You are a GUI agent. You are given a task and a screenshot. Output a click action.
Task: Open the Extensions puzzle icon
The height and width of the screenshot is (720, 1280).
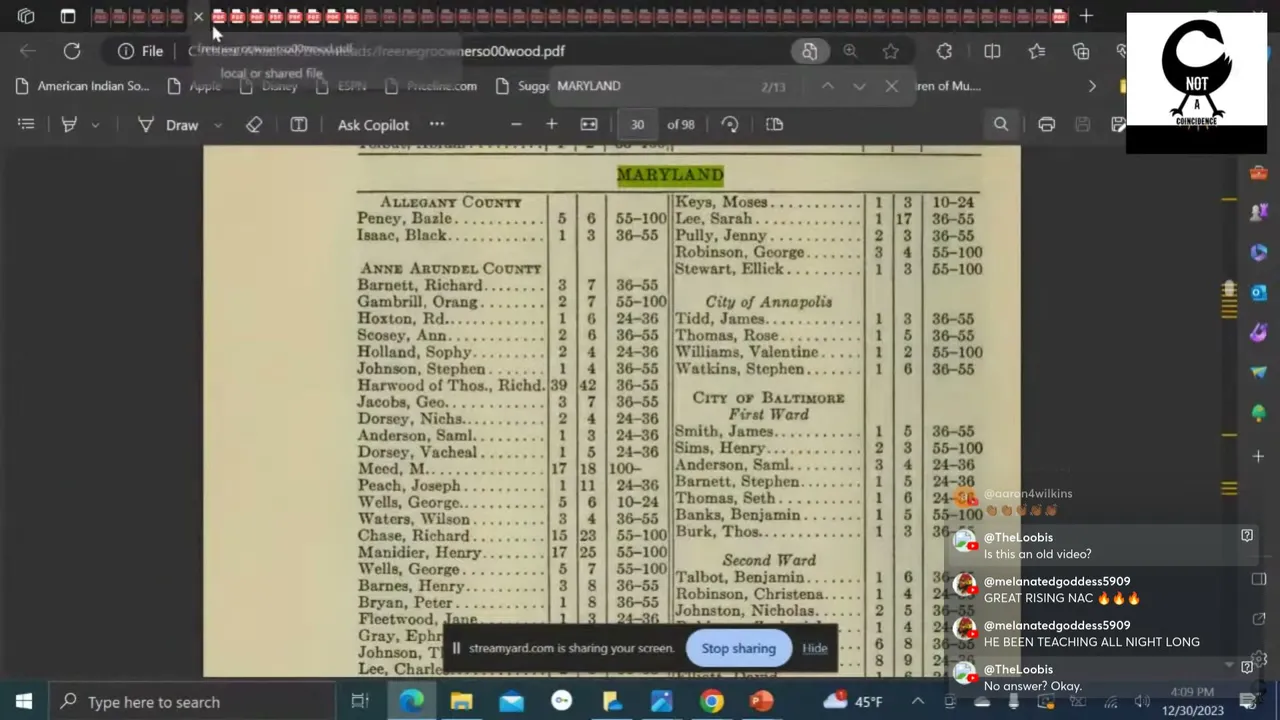click(x=944, y=51)
